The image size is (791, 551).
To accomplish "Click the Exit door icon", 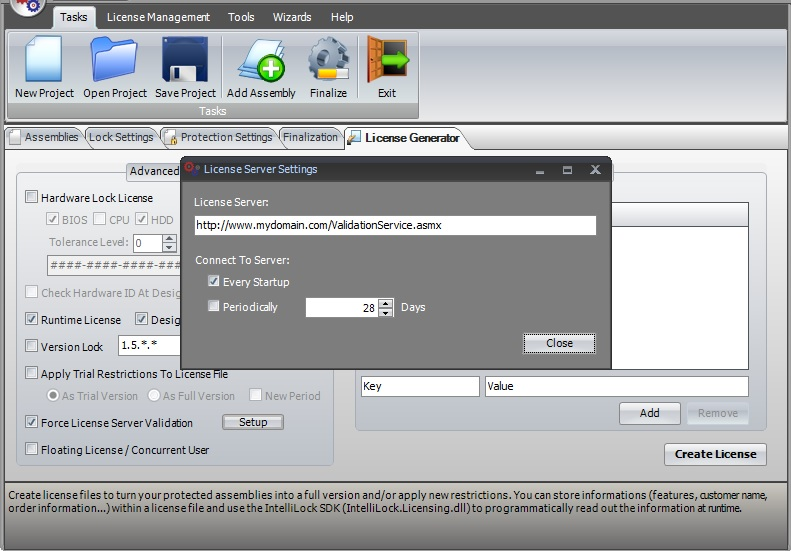I will (x=386, y=60).
